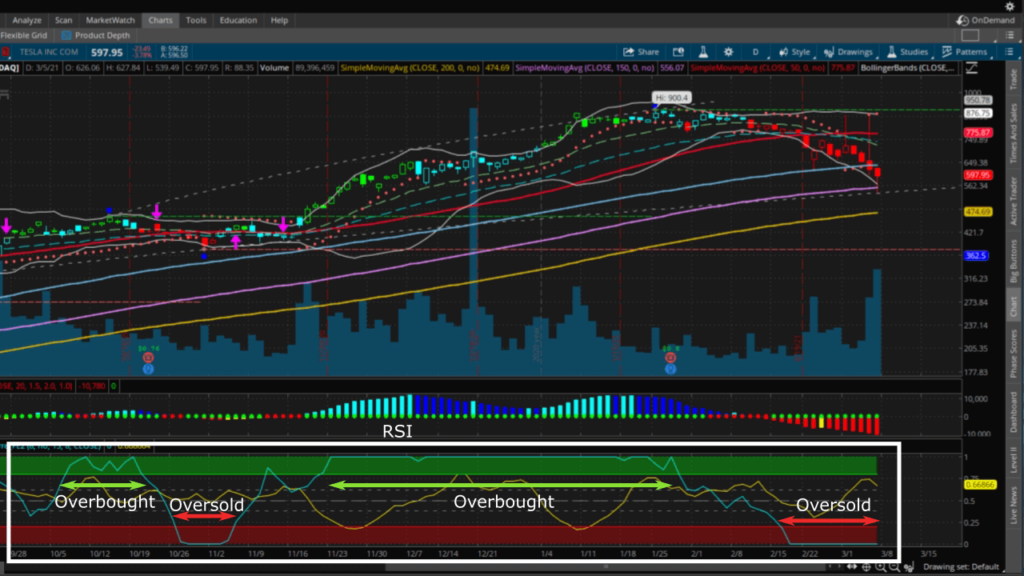Open the list menu beside grid selector
Viewport: 1024px width, 576px height.
1010,35
